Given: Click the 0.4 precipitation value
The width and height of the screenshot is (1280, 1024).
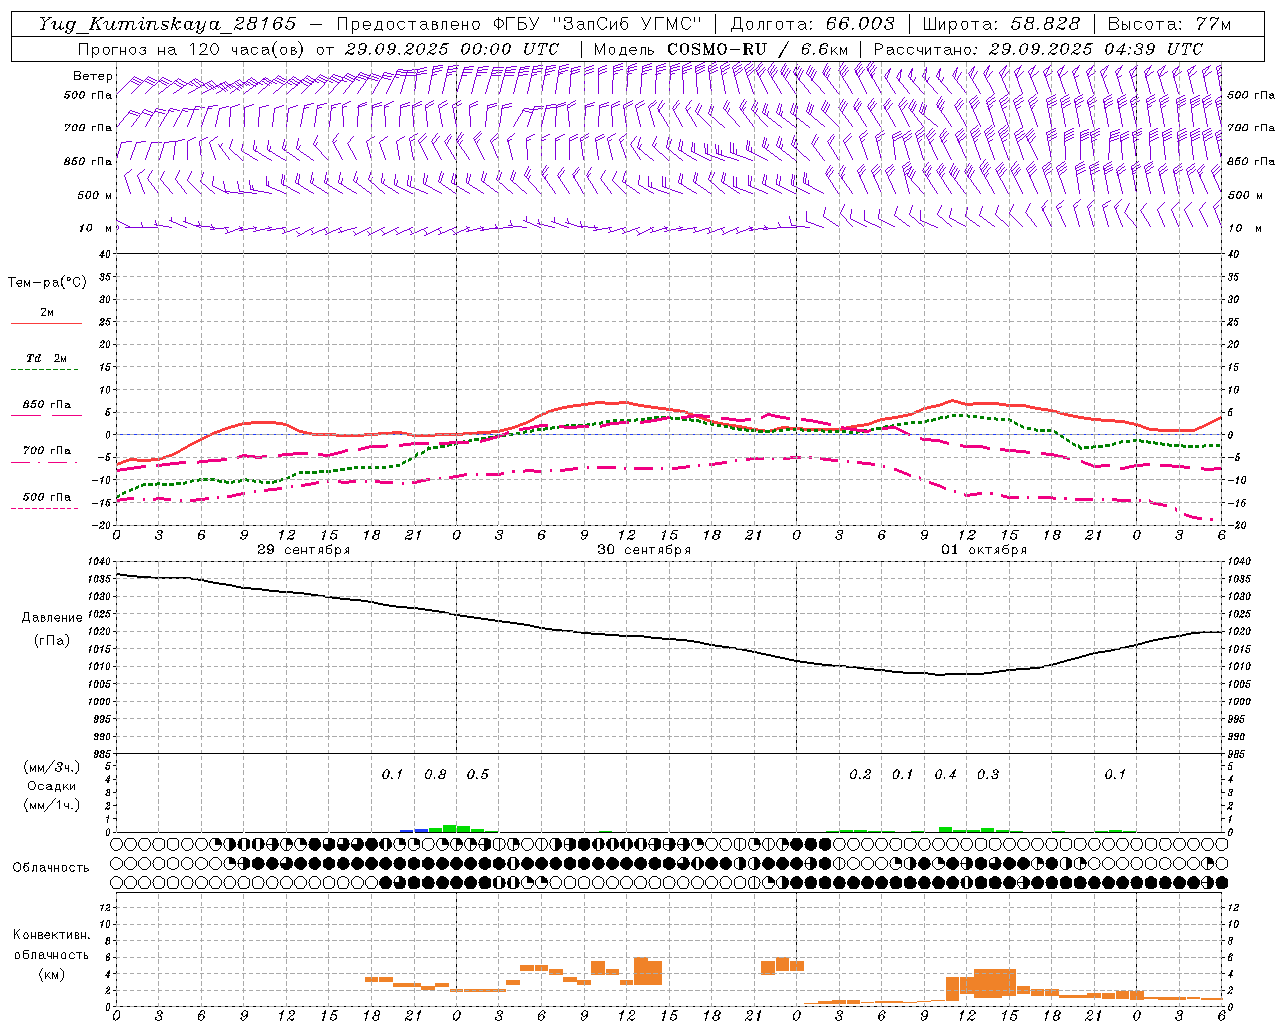Looking at the screenshot, I should point(945,775).
